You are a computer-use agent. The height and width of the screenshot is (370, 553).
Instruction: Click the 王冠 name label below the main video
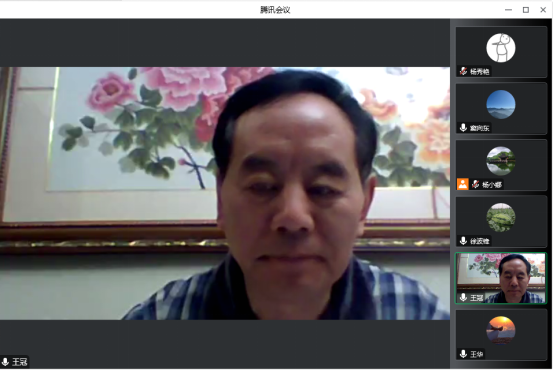(x=19, y=362)
